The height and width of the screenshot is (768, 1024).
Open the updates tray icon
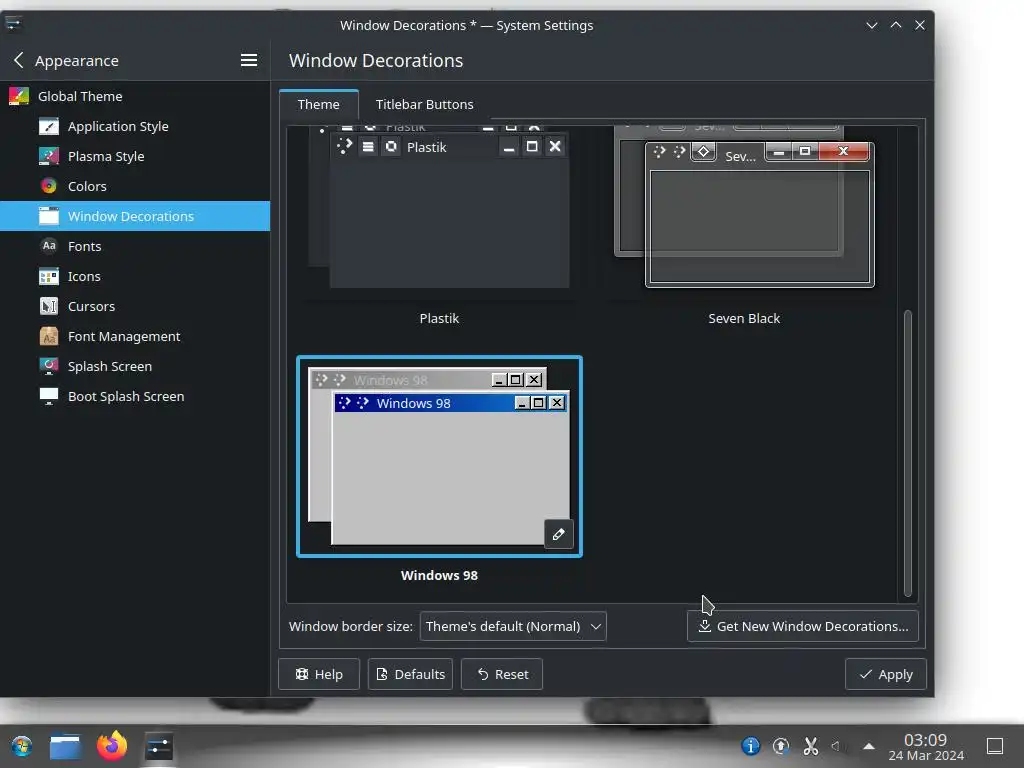point(780,746)
